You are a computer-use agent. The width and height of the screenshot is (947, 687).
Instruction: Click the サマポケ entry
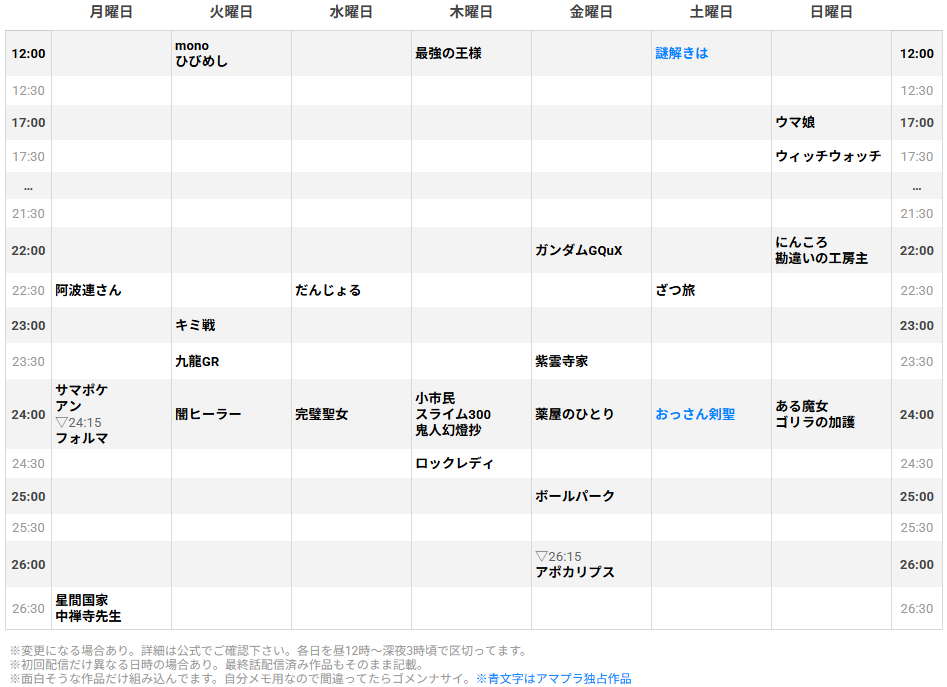click(82, 390)
